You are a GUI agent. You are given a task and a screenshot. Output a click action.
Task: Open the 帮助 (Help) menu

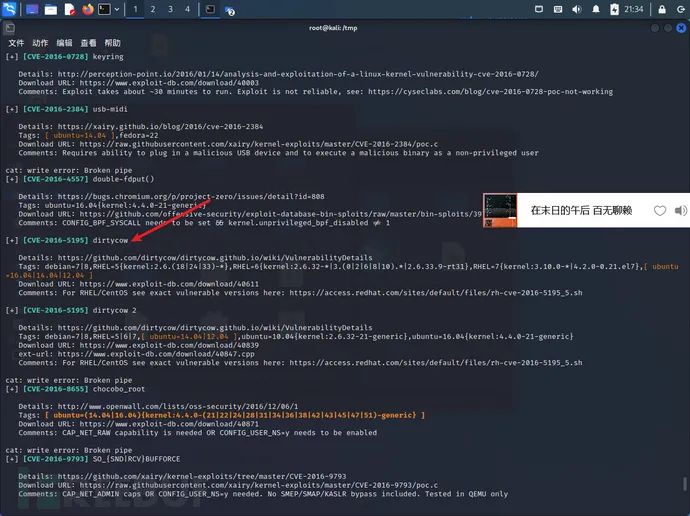[113, 44]
